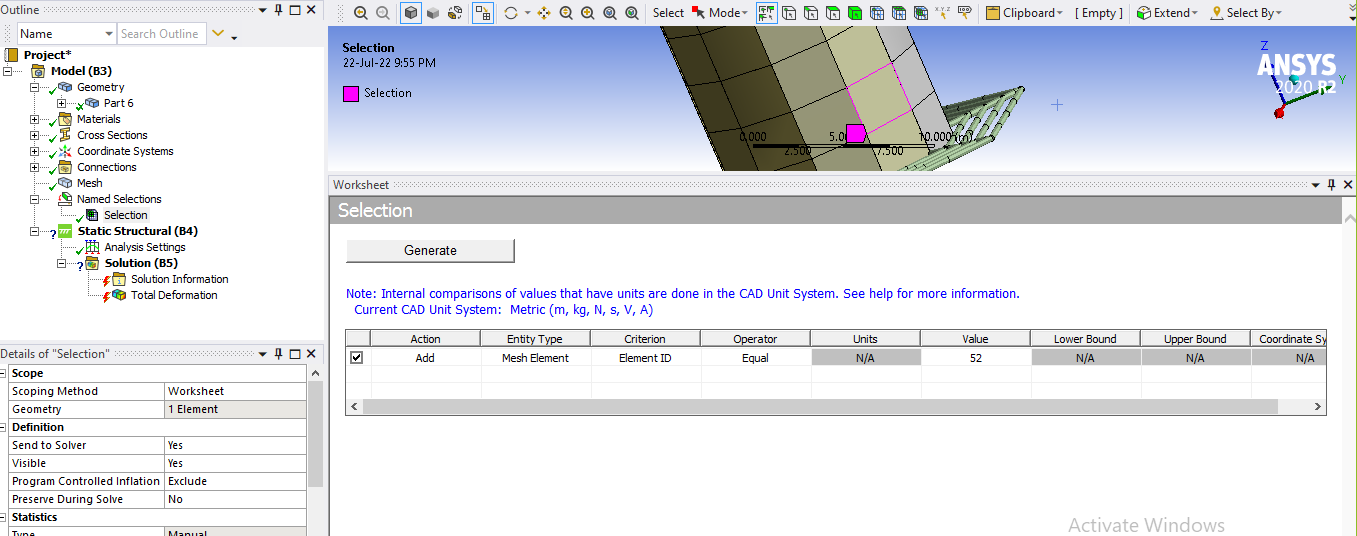The height and width of the screenshot is (536, 1357).
Task: Open the Name filter dropdown in Outline
Action: [109, 34]
